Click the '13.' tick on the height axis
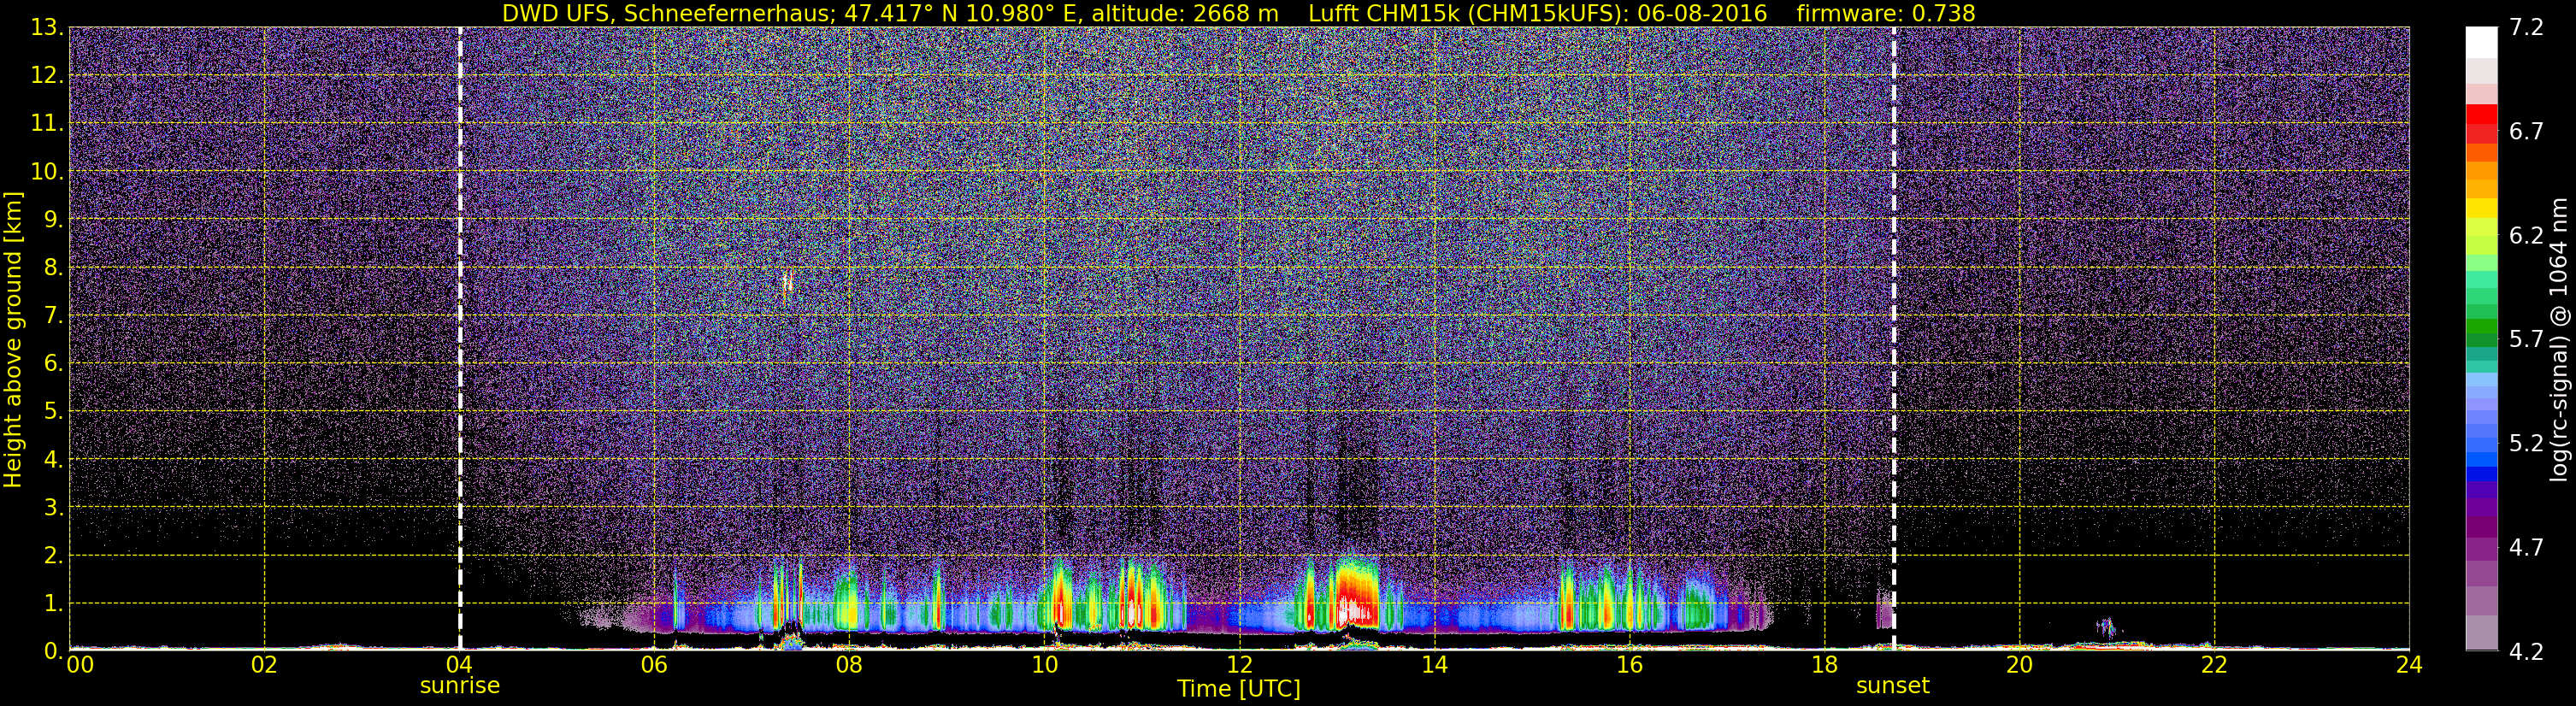This screenshot has height=706, width=2576. [x=46, y=28]
